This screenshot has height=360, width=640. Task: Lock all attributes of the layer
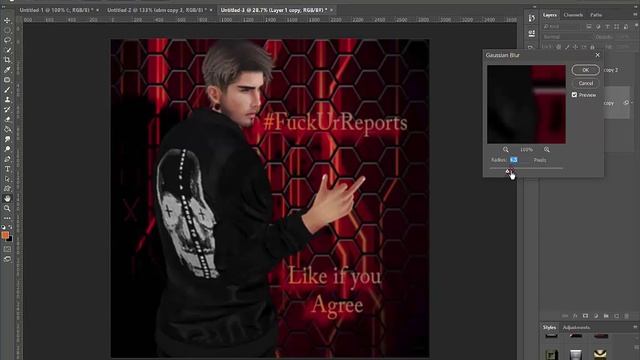(x=592, y=47)
